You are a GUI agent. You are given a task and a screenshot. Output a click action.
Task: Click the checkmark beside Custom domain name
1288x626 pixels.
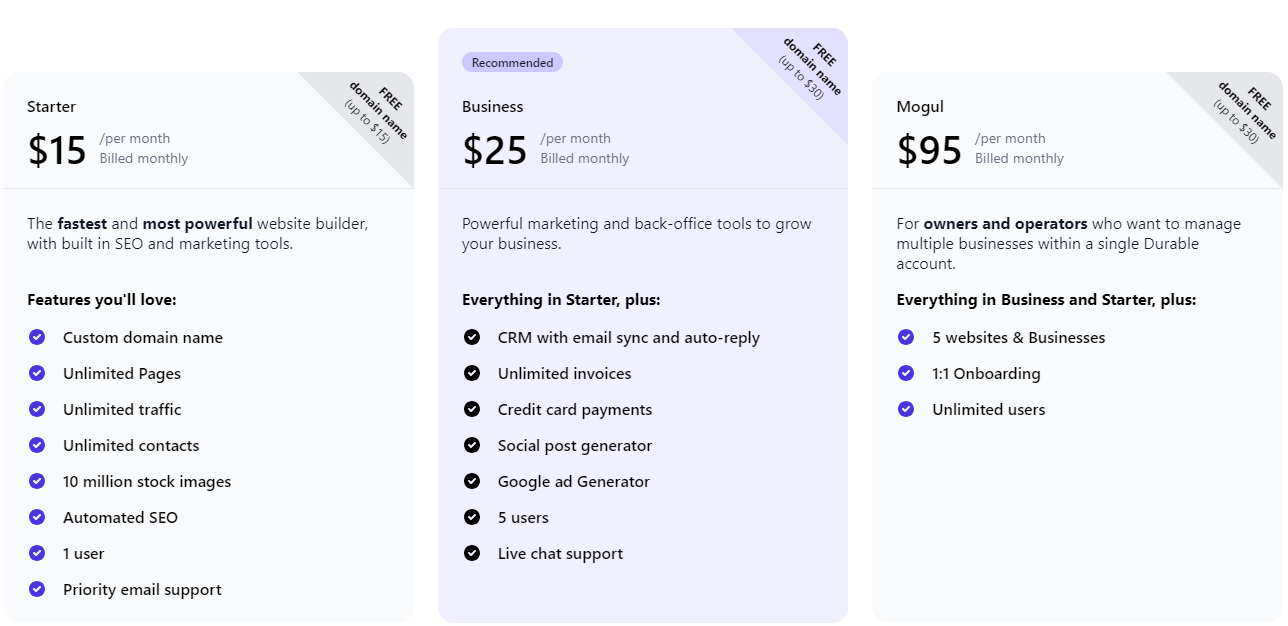click(37, 337)
